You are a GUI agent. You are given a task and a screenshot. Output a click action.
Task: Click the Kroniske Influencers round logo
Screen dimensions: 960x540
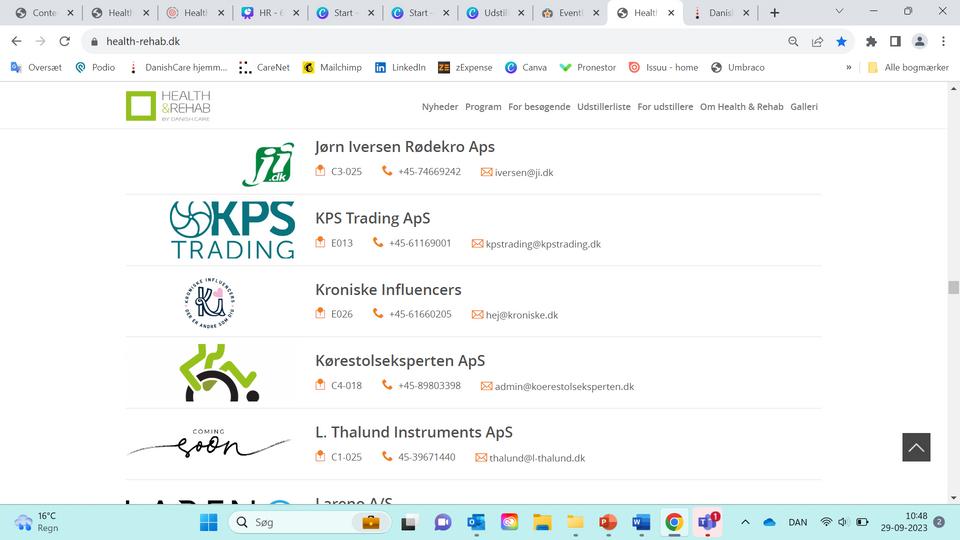pyautogui.click(x=210, y=302)
